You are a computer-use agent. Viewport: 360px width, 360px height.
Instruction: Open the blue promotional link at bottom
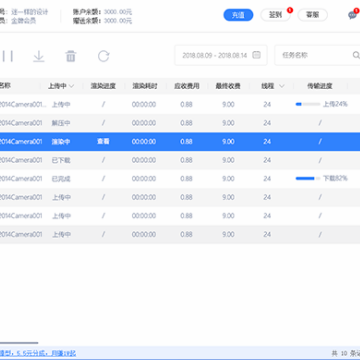coord(38,353)
